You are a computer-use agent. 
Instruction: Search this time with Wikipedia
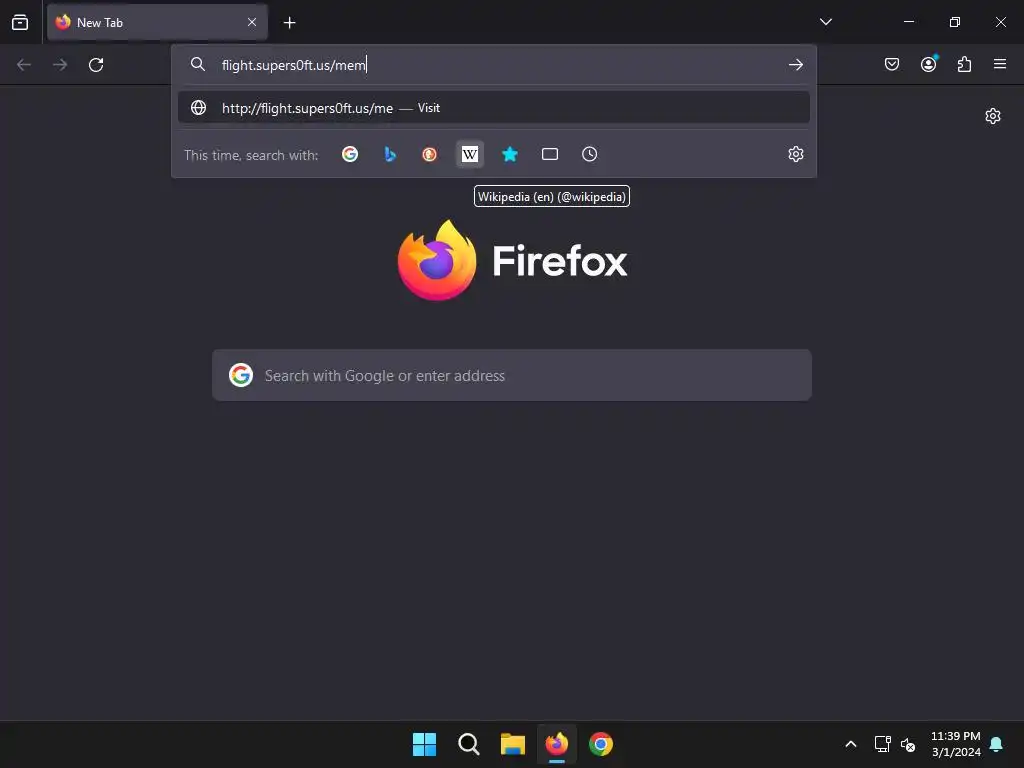point(470,154)
